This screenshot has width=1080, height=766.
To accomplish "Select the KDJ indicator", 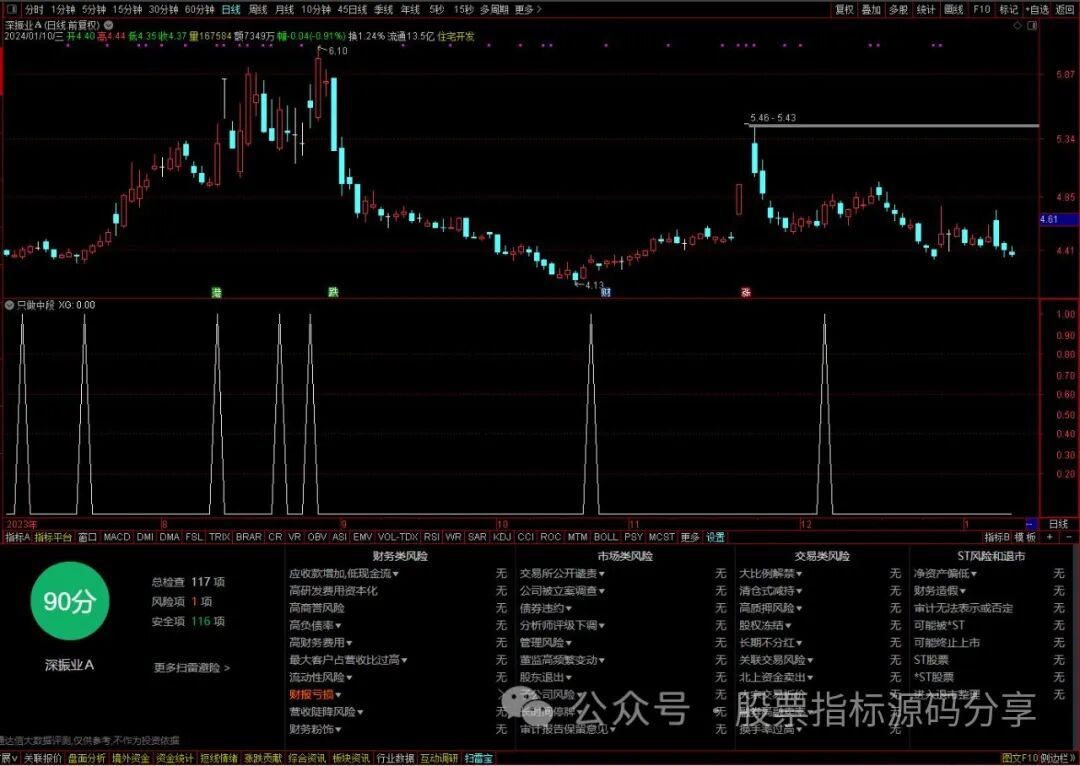I will [503, 537].
